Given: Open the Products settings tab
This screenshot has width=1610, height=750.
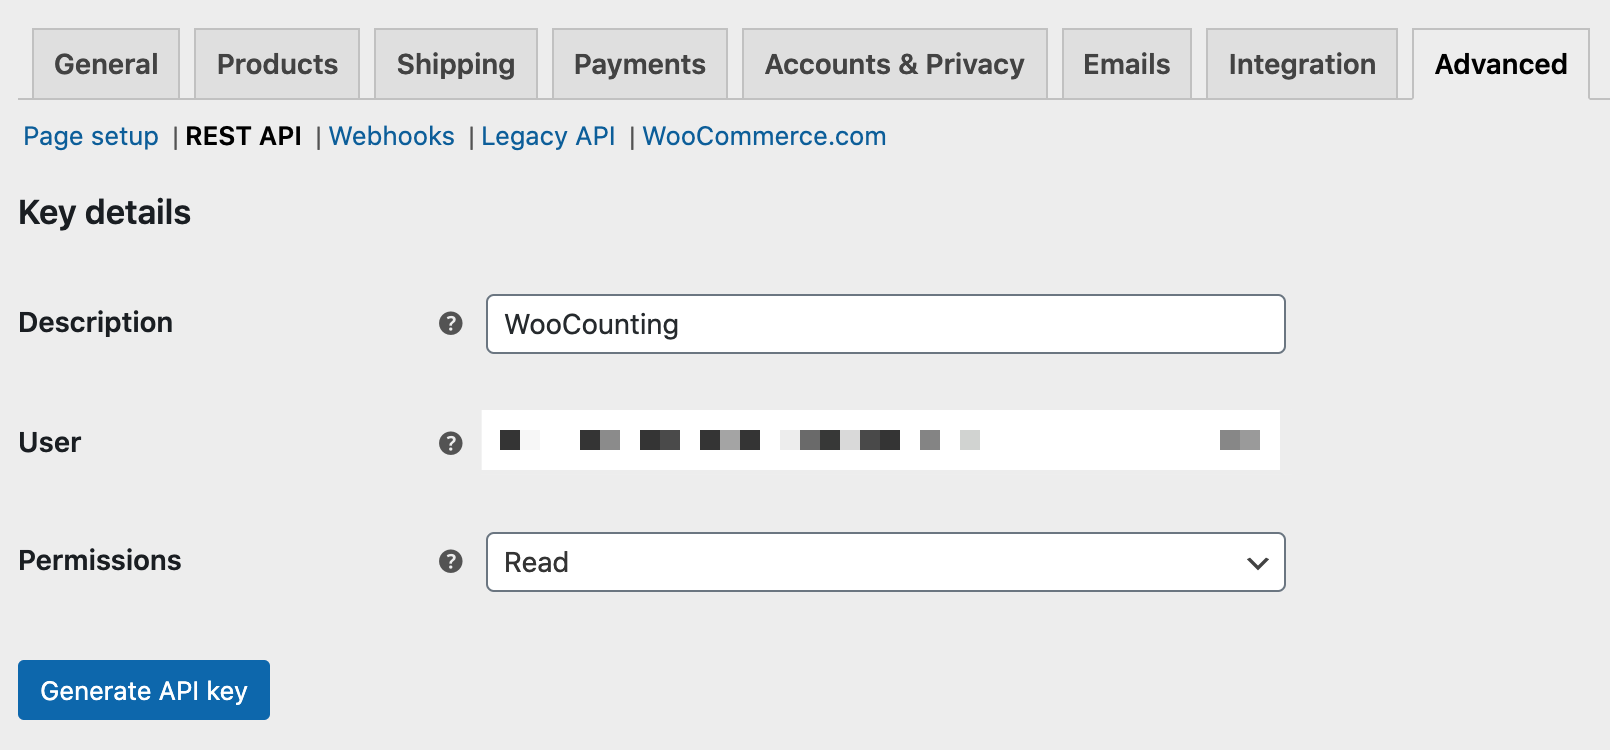Looking at the screenshot, I should pos(277,64).
